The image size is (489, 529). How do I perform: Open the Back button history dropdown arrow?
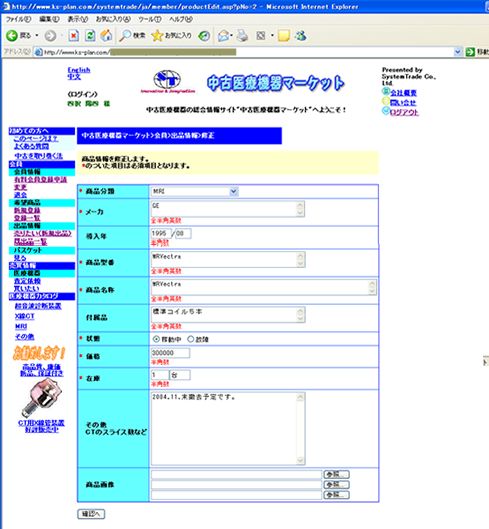37,35
